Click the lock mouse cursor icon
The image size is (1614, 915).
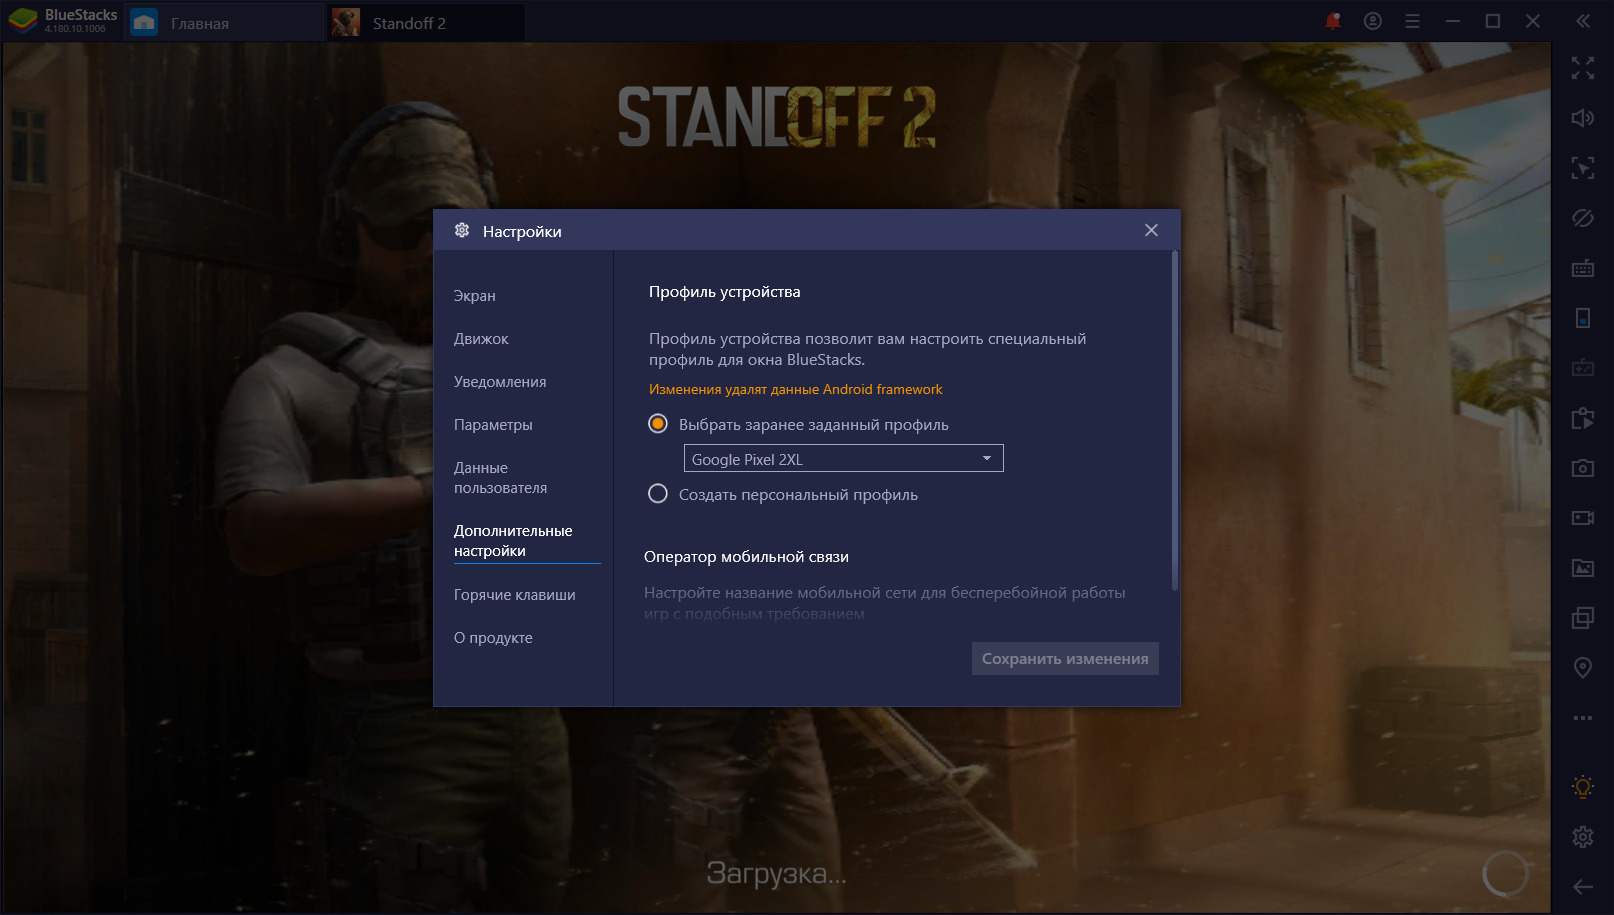coord(1582,168)
